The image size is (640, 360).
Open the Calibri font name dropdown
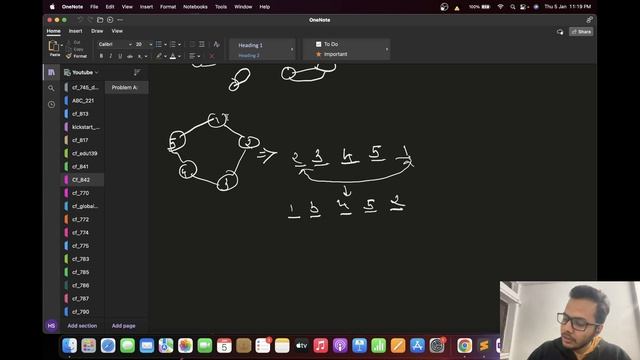tap(130, 44)
